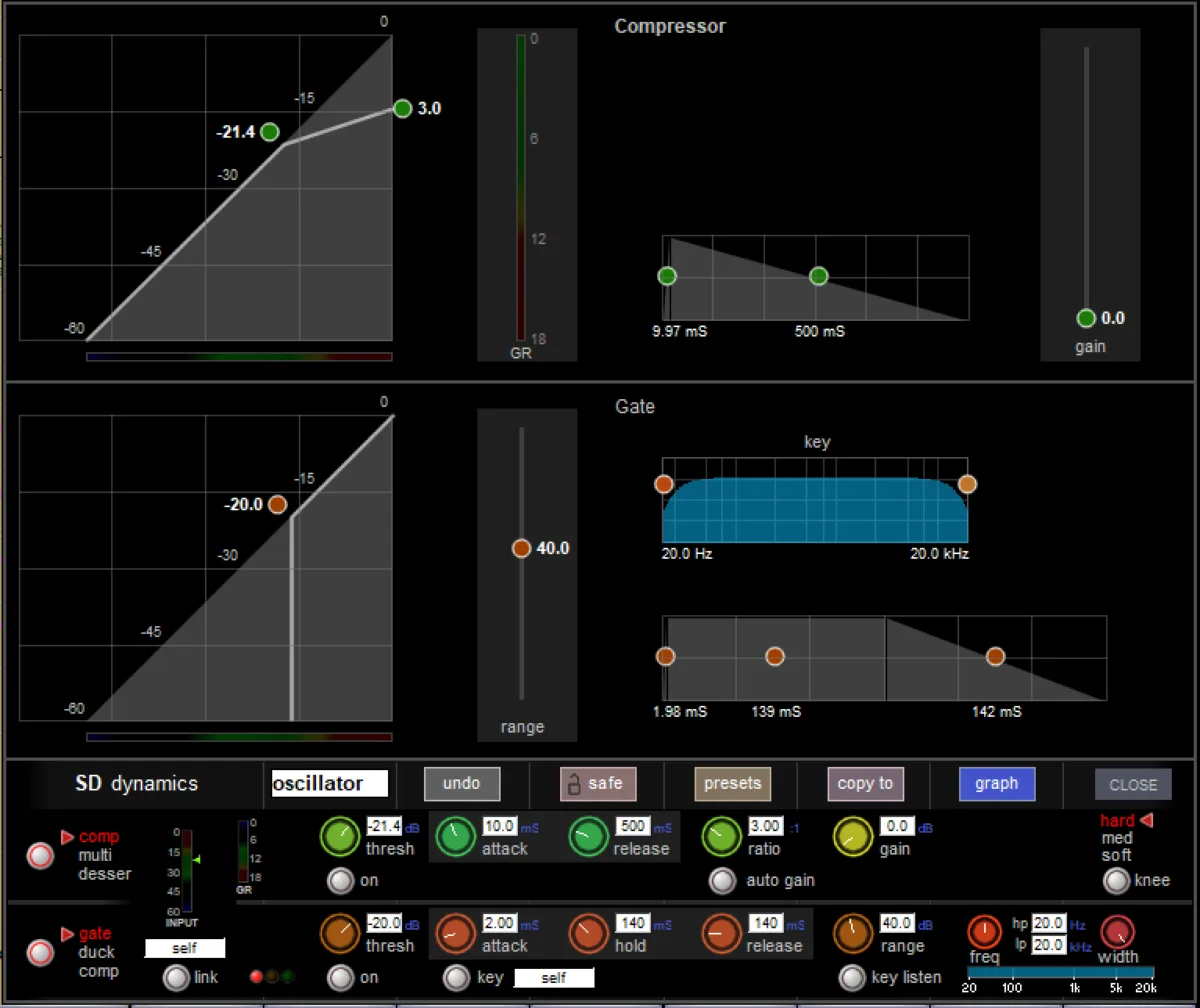Click the gate range knob
This screenshot has height=1008, width=1200.
854,934
